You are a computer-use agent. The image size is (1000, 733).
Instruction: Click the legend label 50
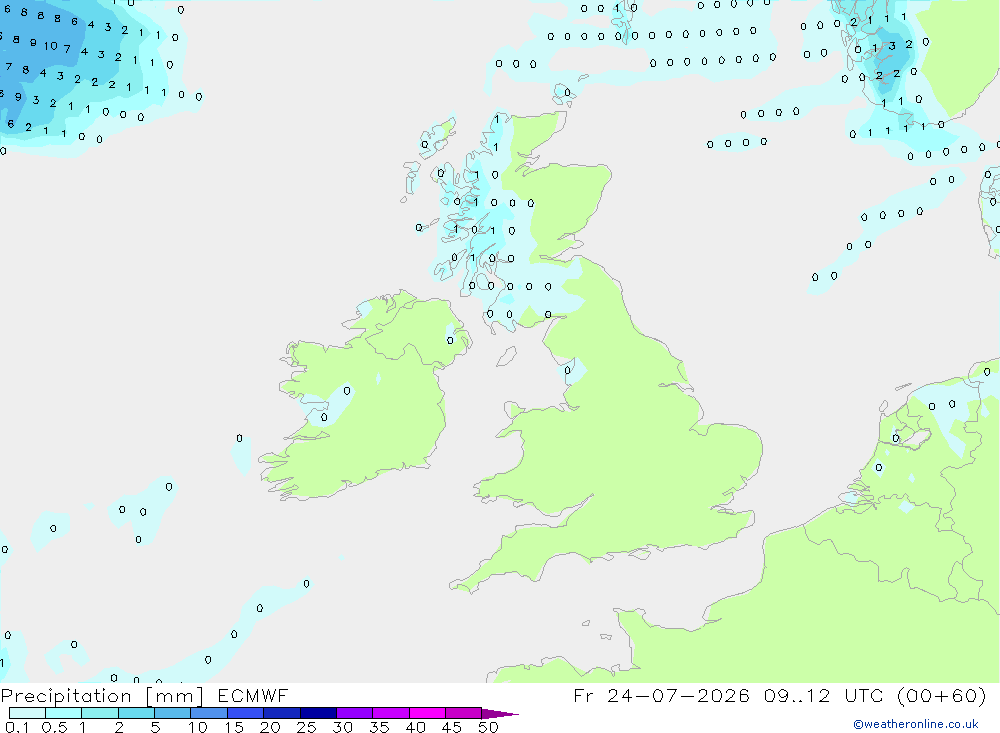pos(489,727)
